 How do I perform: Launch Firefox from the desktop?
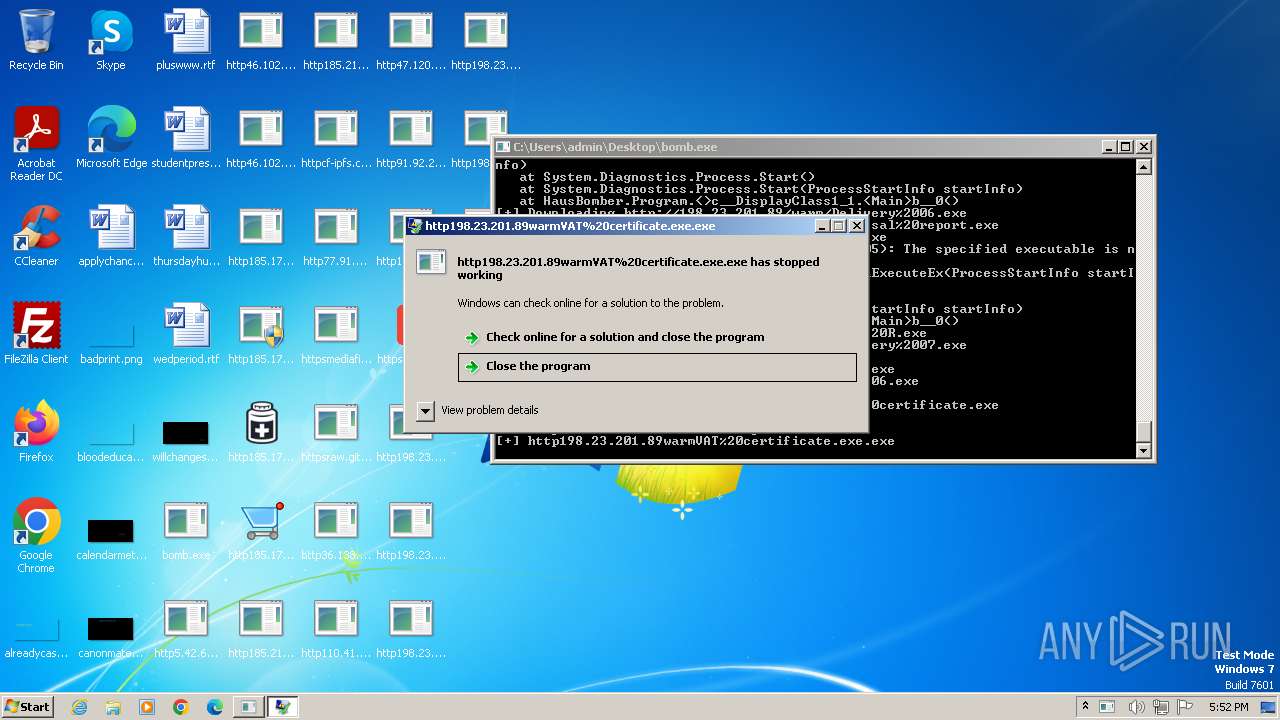click(x=36, y=432)
